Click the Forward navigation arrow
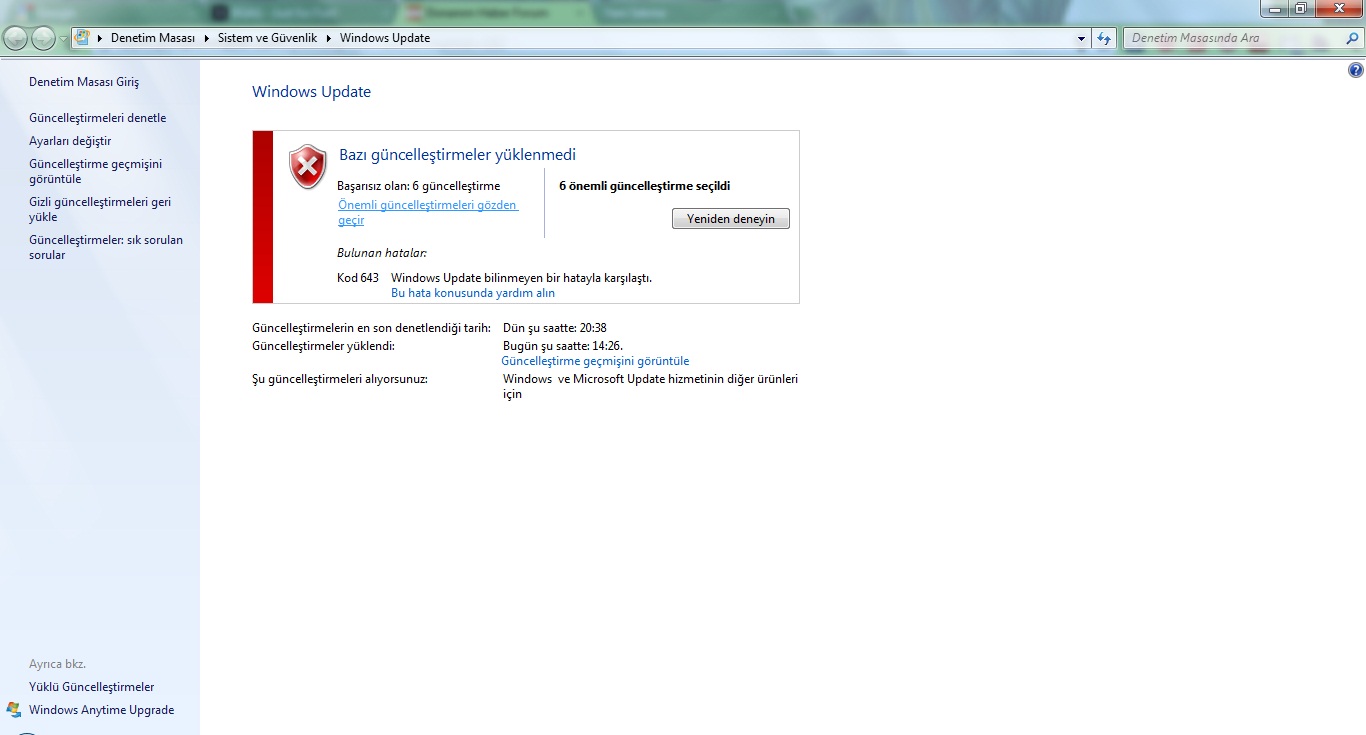Image resolution: width=1366 pixels, height=735 pixels. pyautogui.click(x=43, y=38)
